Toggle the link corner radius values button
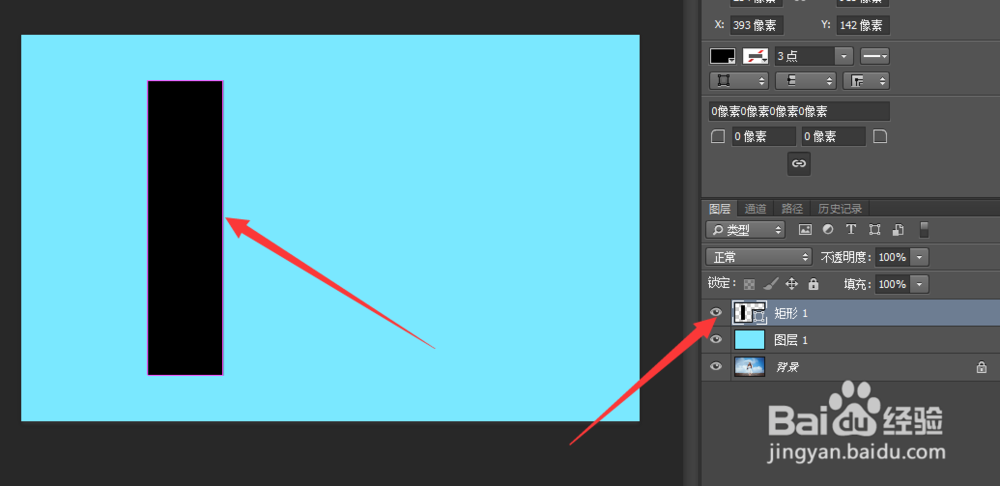This screenshot has height=486, width=1000. [799, 163]
